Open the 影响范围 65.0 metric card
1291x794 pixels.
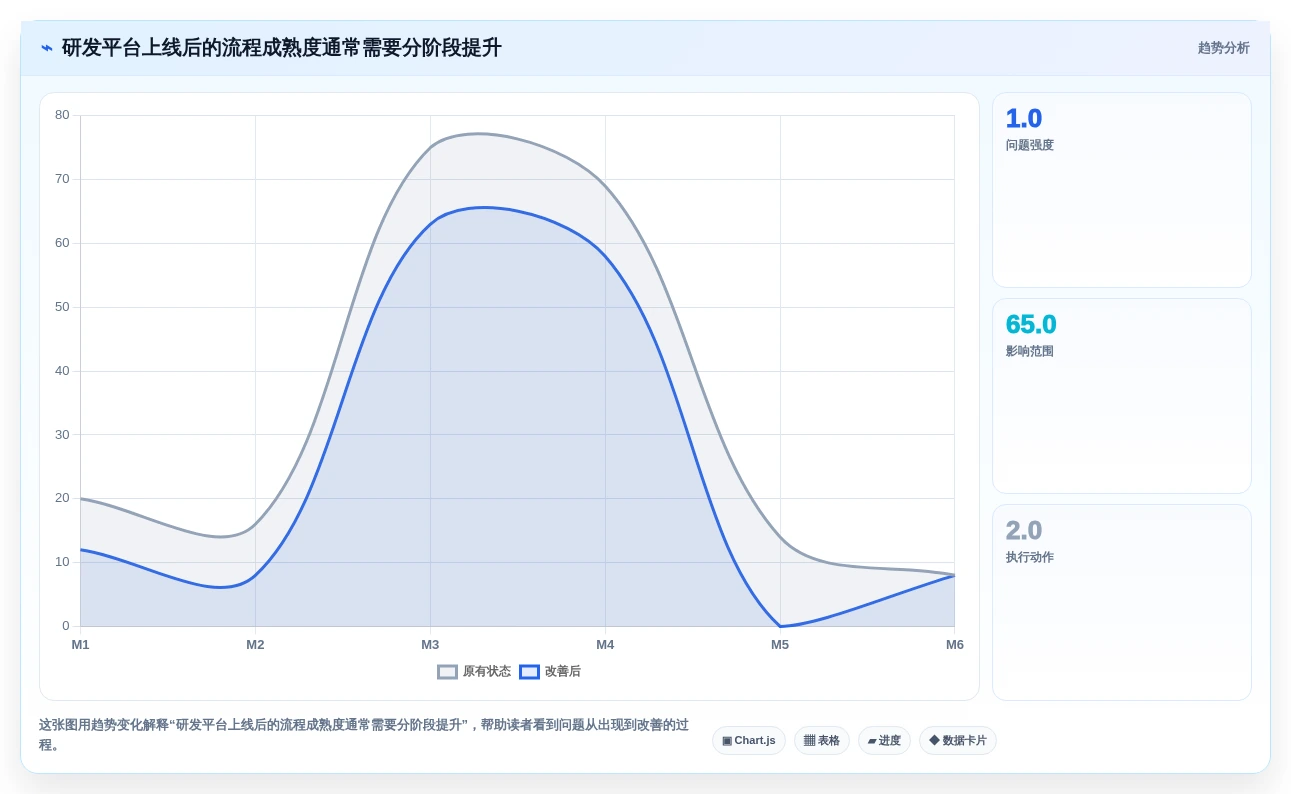pyautogui.click(x=1121, y=396)
